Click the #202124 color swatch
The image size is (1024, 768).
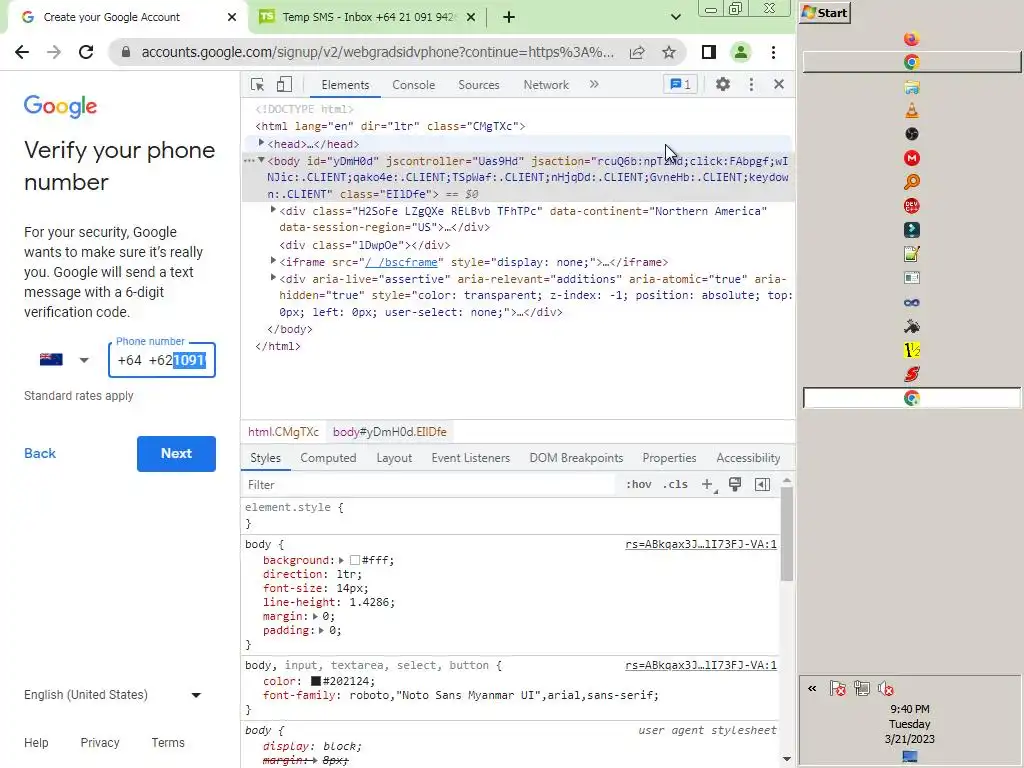point(315,681)
